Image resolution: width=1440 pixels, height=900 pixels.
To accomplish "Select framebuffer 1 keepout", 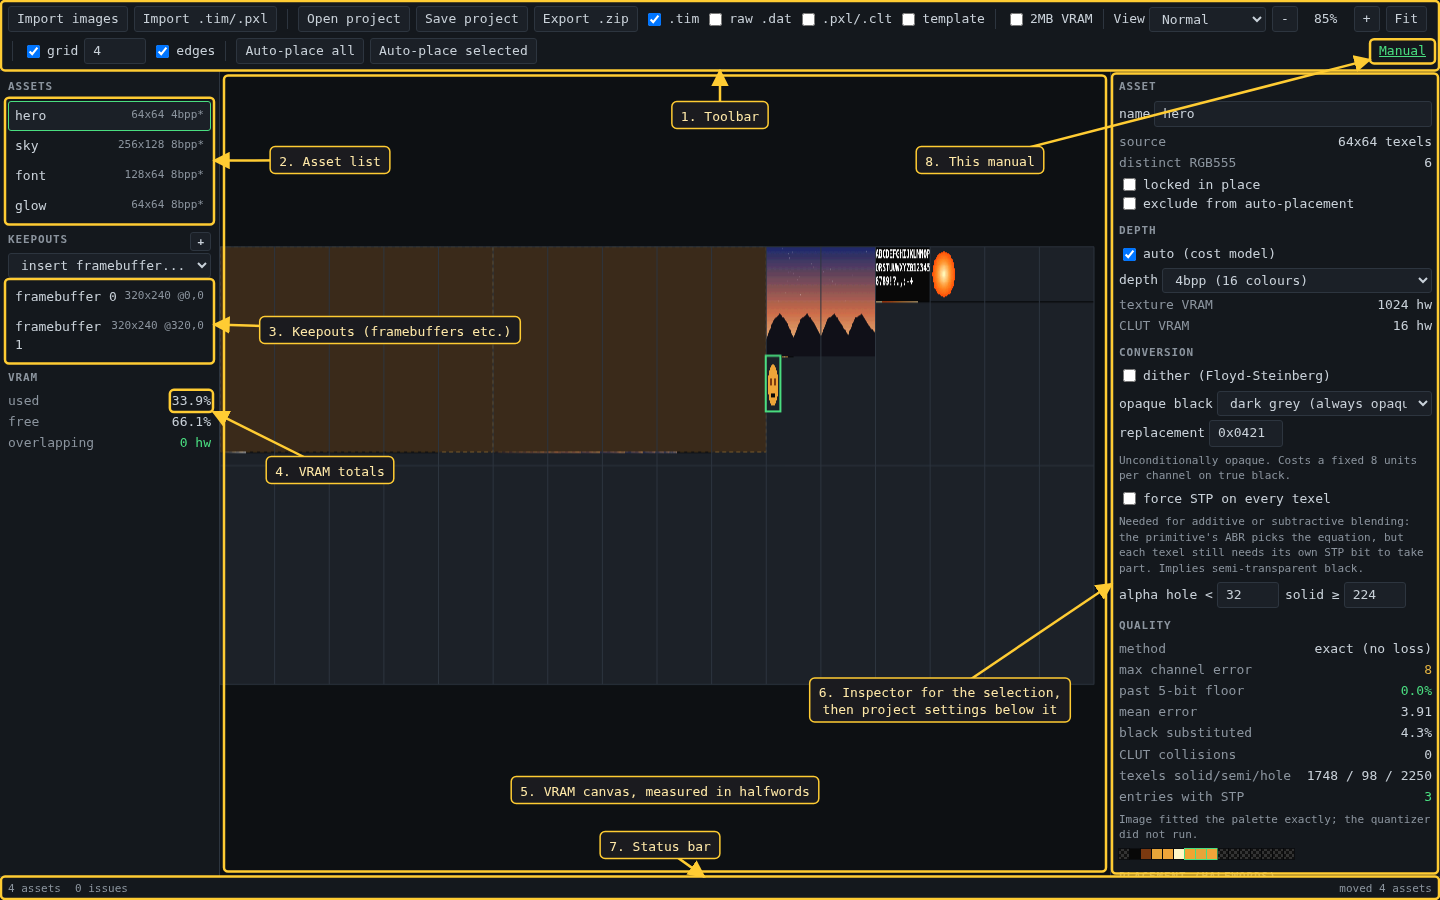I will [x=110, y=335].
